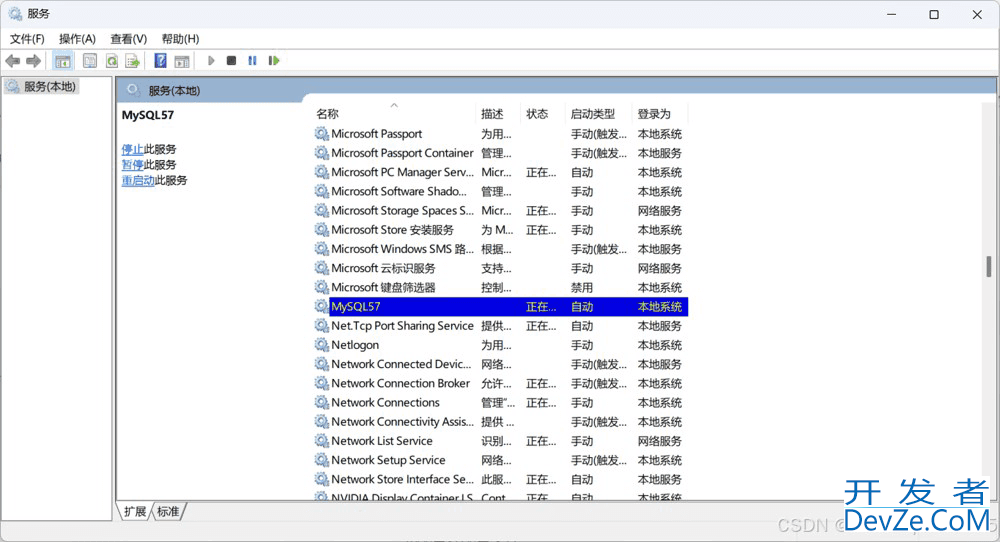This screenshot has width=1000, height=542.
Task: Click the gear icon of Microsoft Passport
Action: click(321, 134)
